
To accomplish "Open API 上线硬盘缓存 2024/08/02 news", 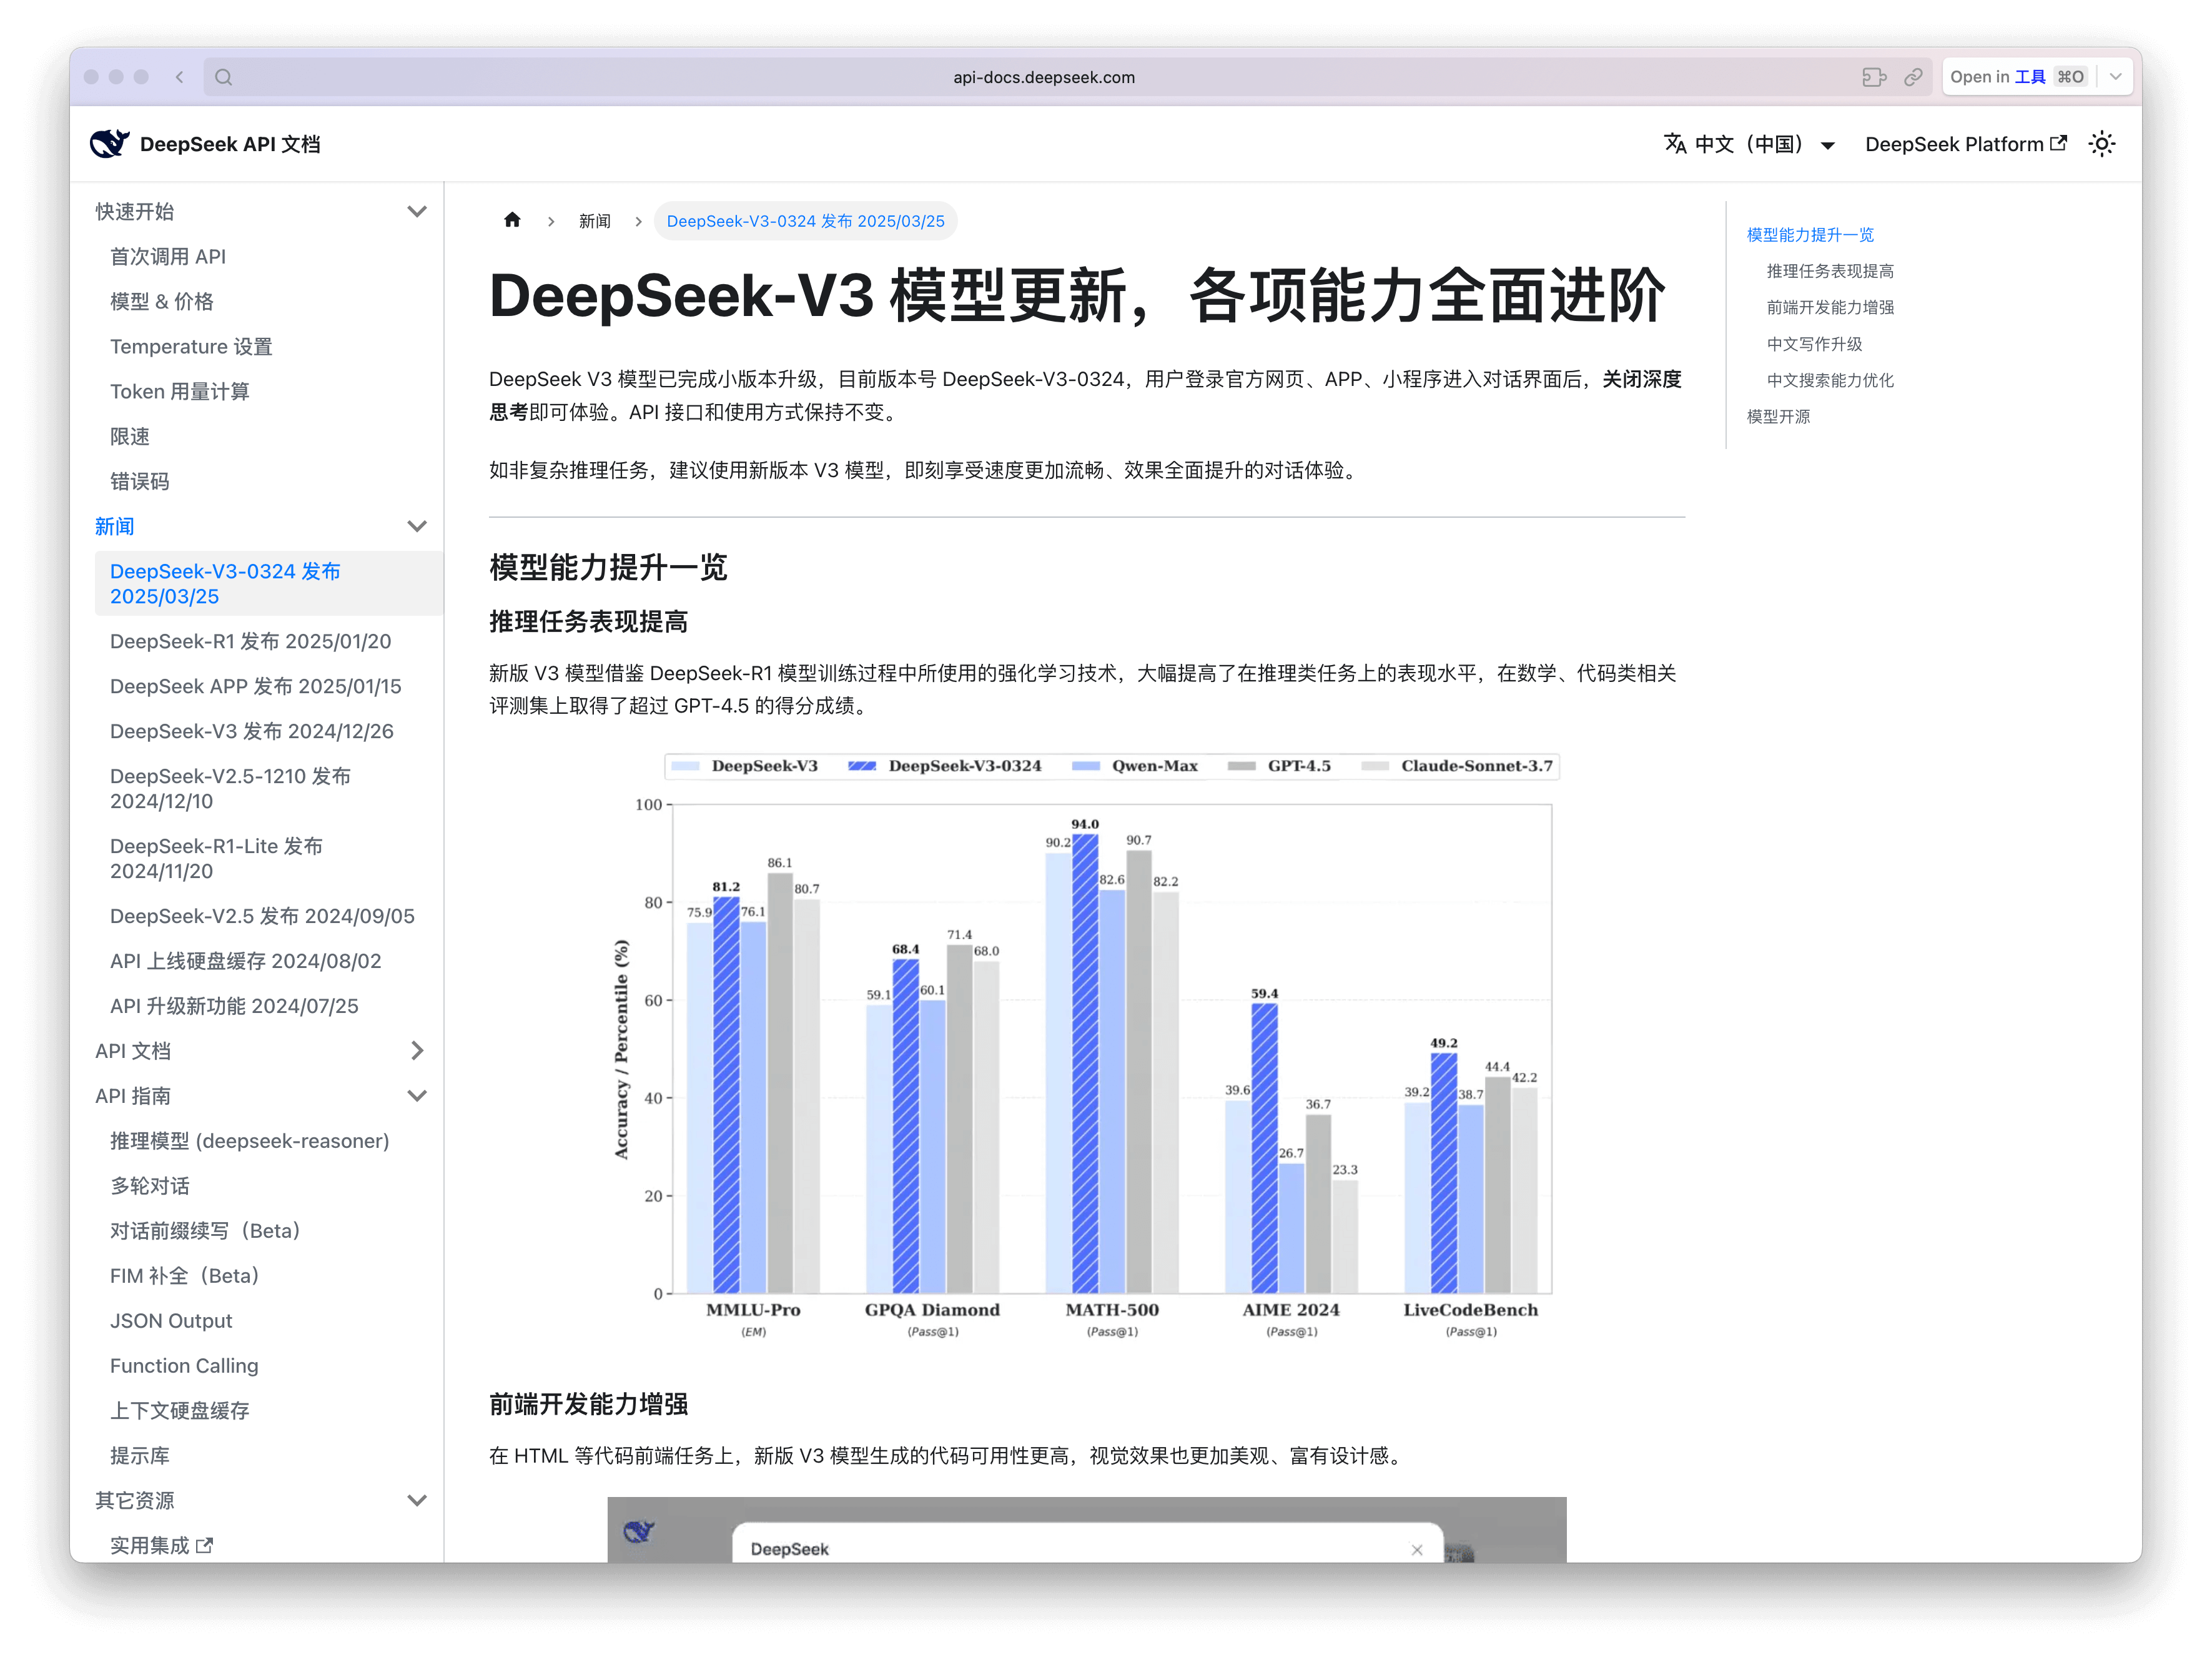I will coord(245,961).
